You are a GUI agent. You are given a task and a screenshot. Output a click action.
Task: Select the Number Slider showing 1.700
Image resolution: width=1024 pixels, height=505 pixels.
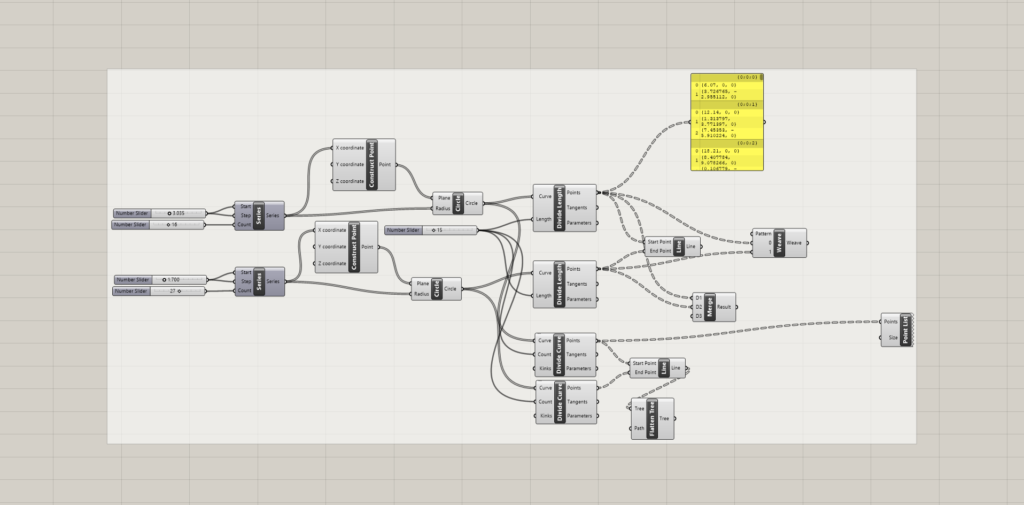tap(161, 280)
